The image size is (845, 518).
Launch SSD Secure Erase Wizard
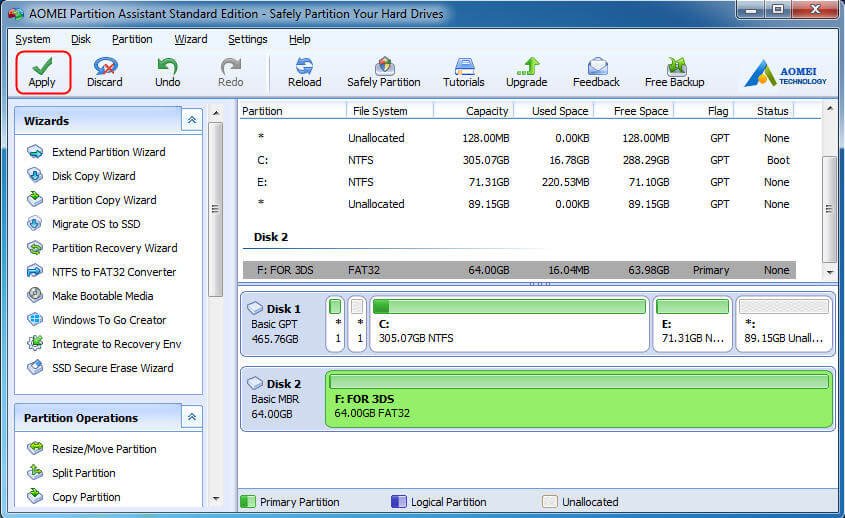coord(100,368)
